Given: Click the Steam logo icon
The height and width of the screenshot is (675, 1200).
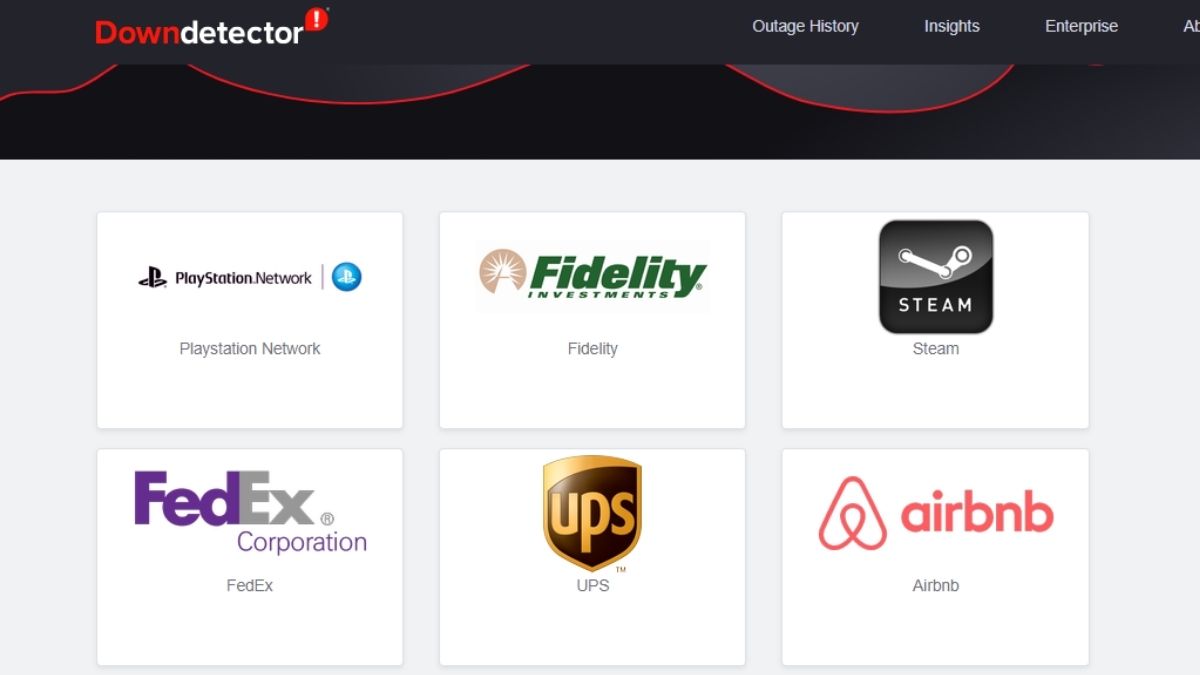Looking at the screenshot, I should click(x=935, y=277).
